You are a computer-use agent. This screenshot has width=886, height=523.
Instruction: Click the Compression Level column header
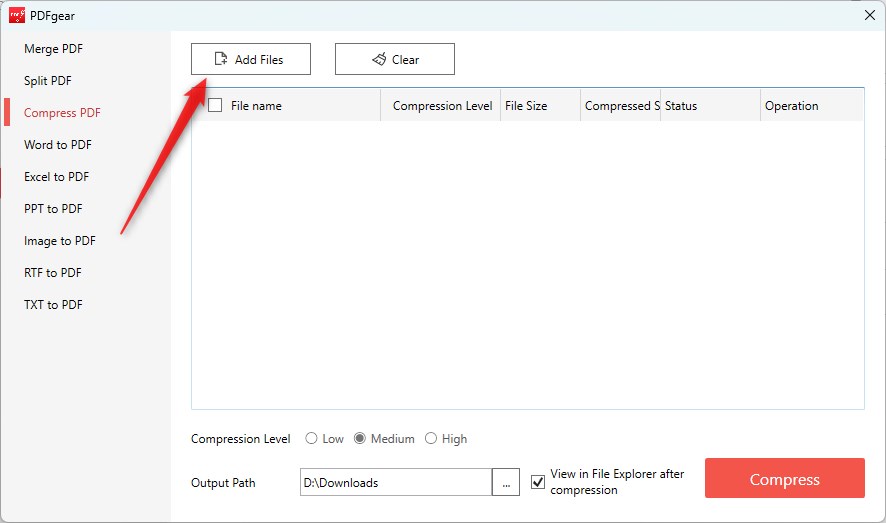(442, 106)
